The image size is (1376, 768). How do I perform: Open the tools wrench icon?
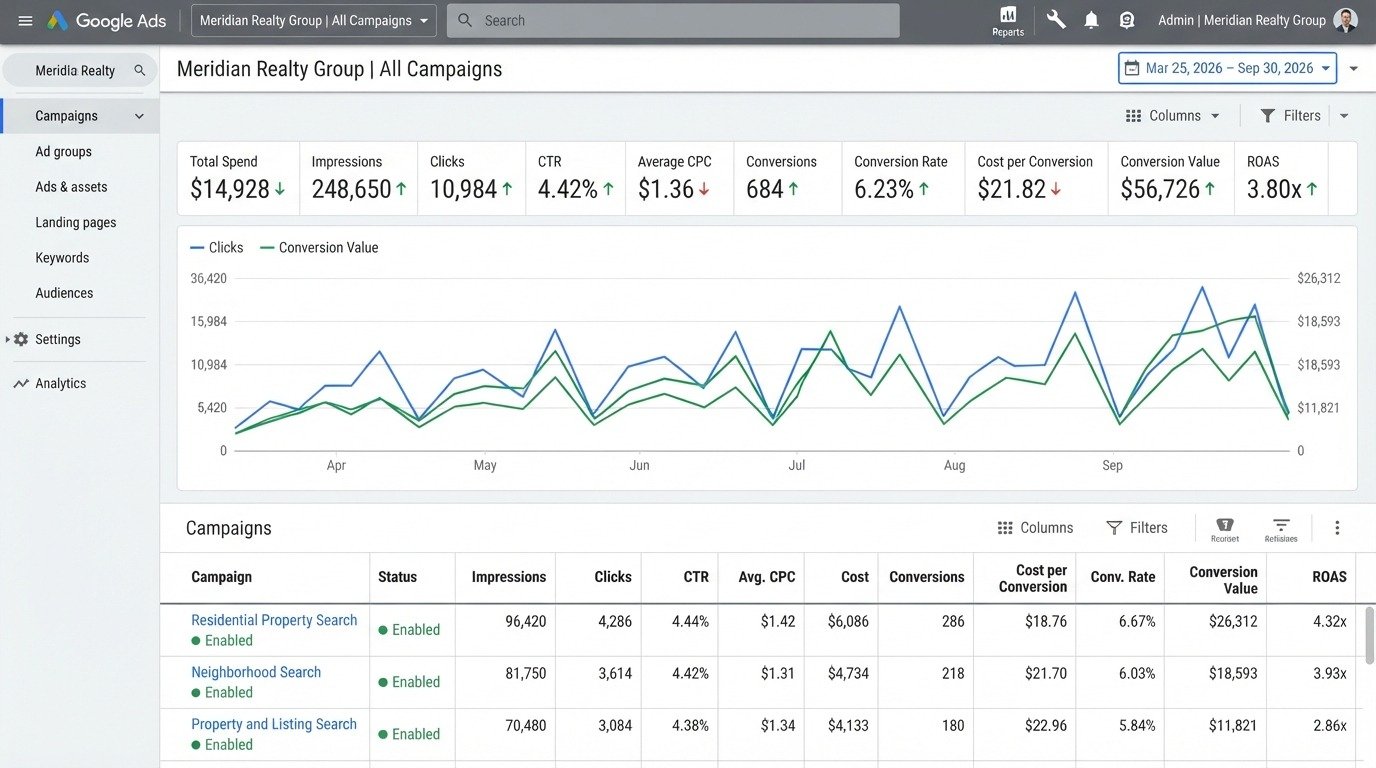pos(1056,20)
